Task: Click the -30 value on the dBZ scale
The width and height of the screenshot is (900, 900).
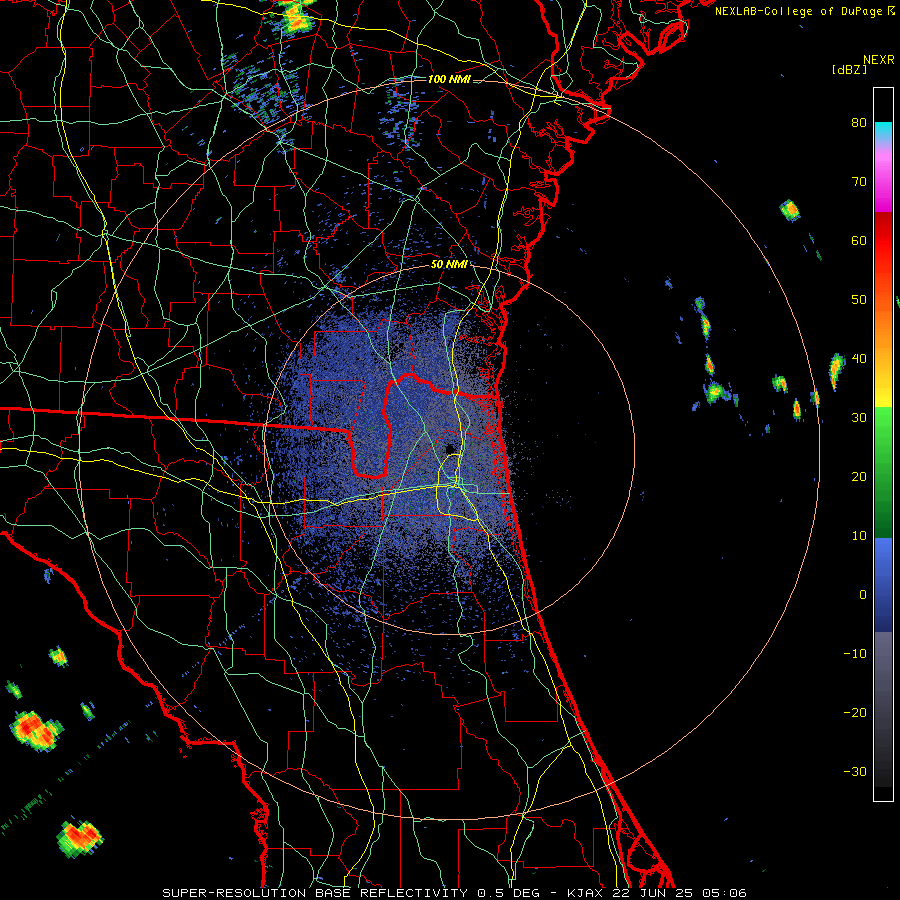Action: point(855,771)
